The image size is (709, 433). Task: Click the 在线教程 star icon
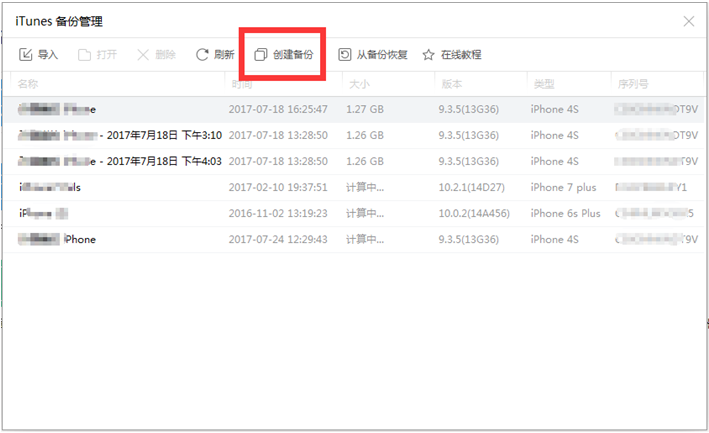pyautogui.click(x=428, y=55)
